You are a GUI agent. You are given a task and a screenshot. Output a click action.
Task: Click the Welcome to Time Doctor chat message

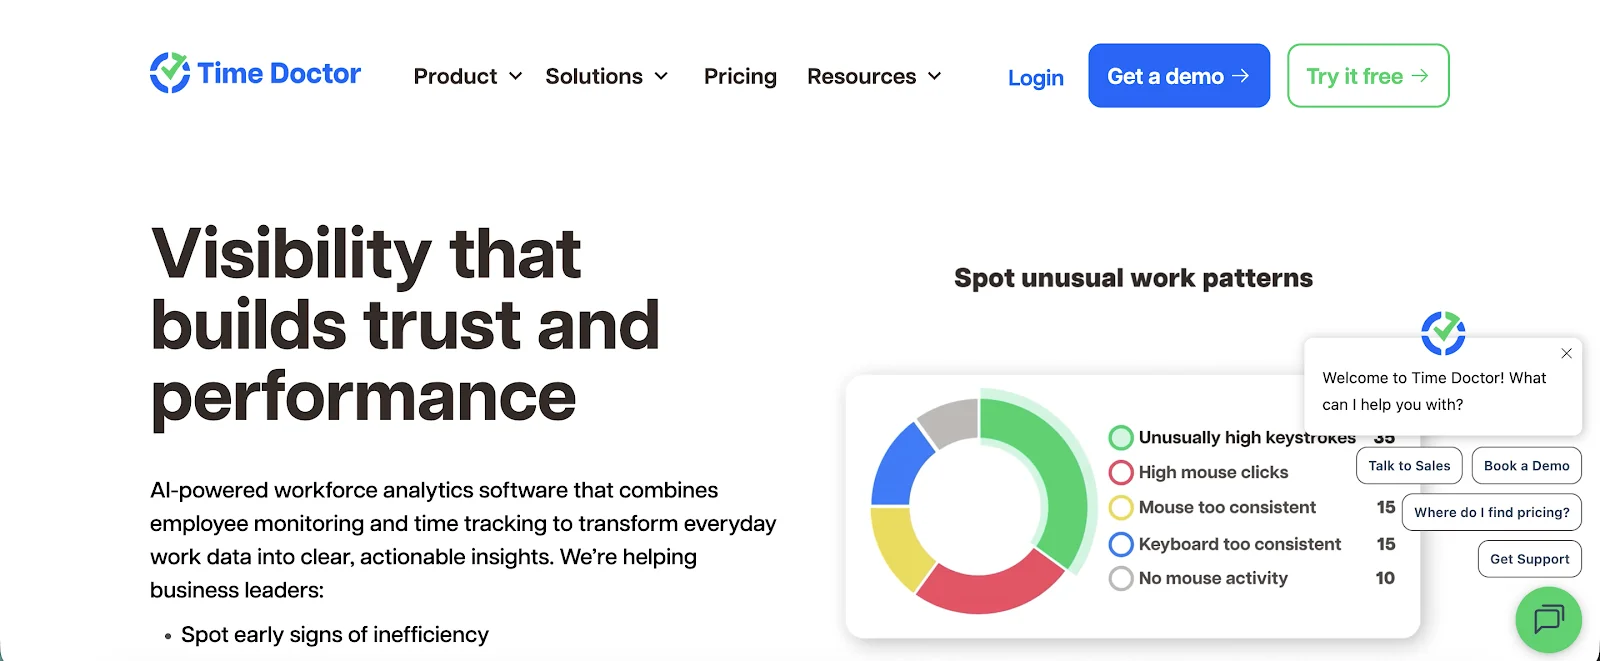1434,391
